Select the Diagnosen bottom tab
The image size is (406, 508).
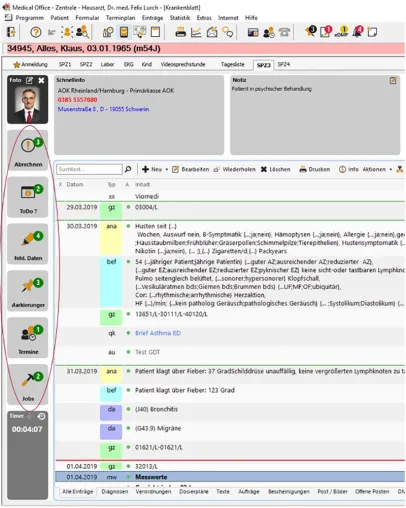115,492
